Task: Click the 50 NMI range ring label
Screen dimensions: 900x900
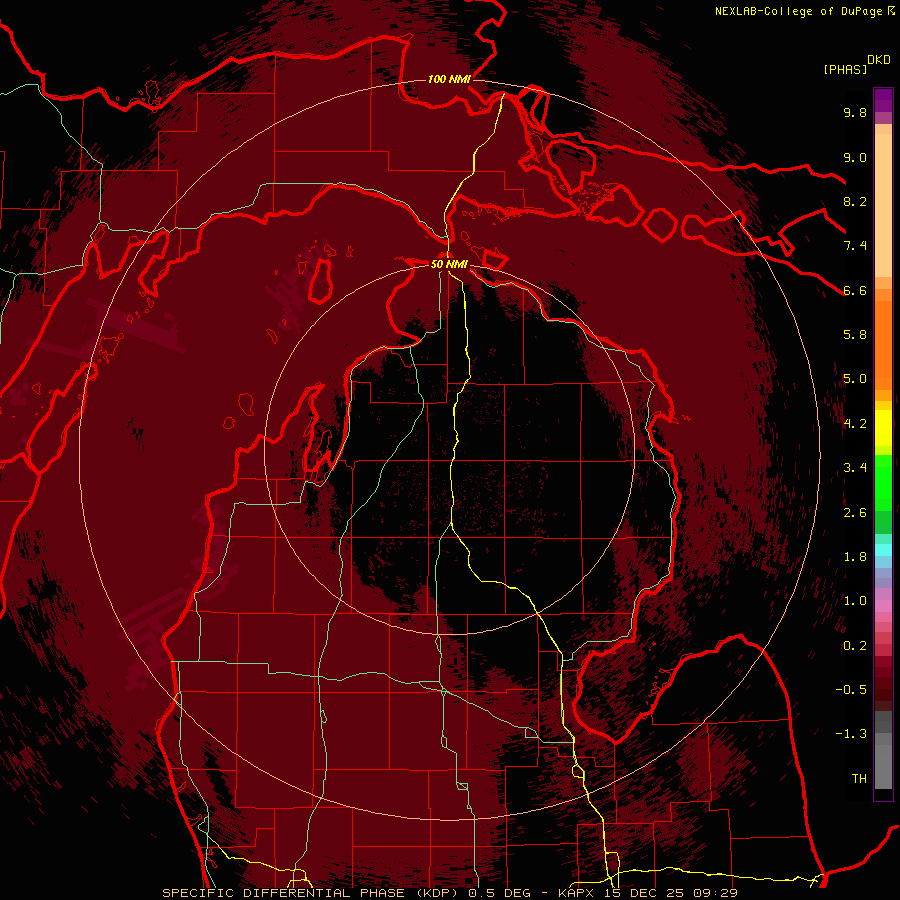Action: [x=449, y=264]
